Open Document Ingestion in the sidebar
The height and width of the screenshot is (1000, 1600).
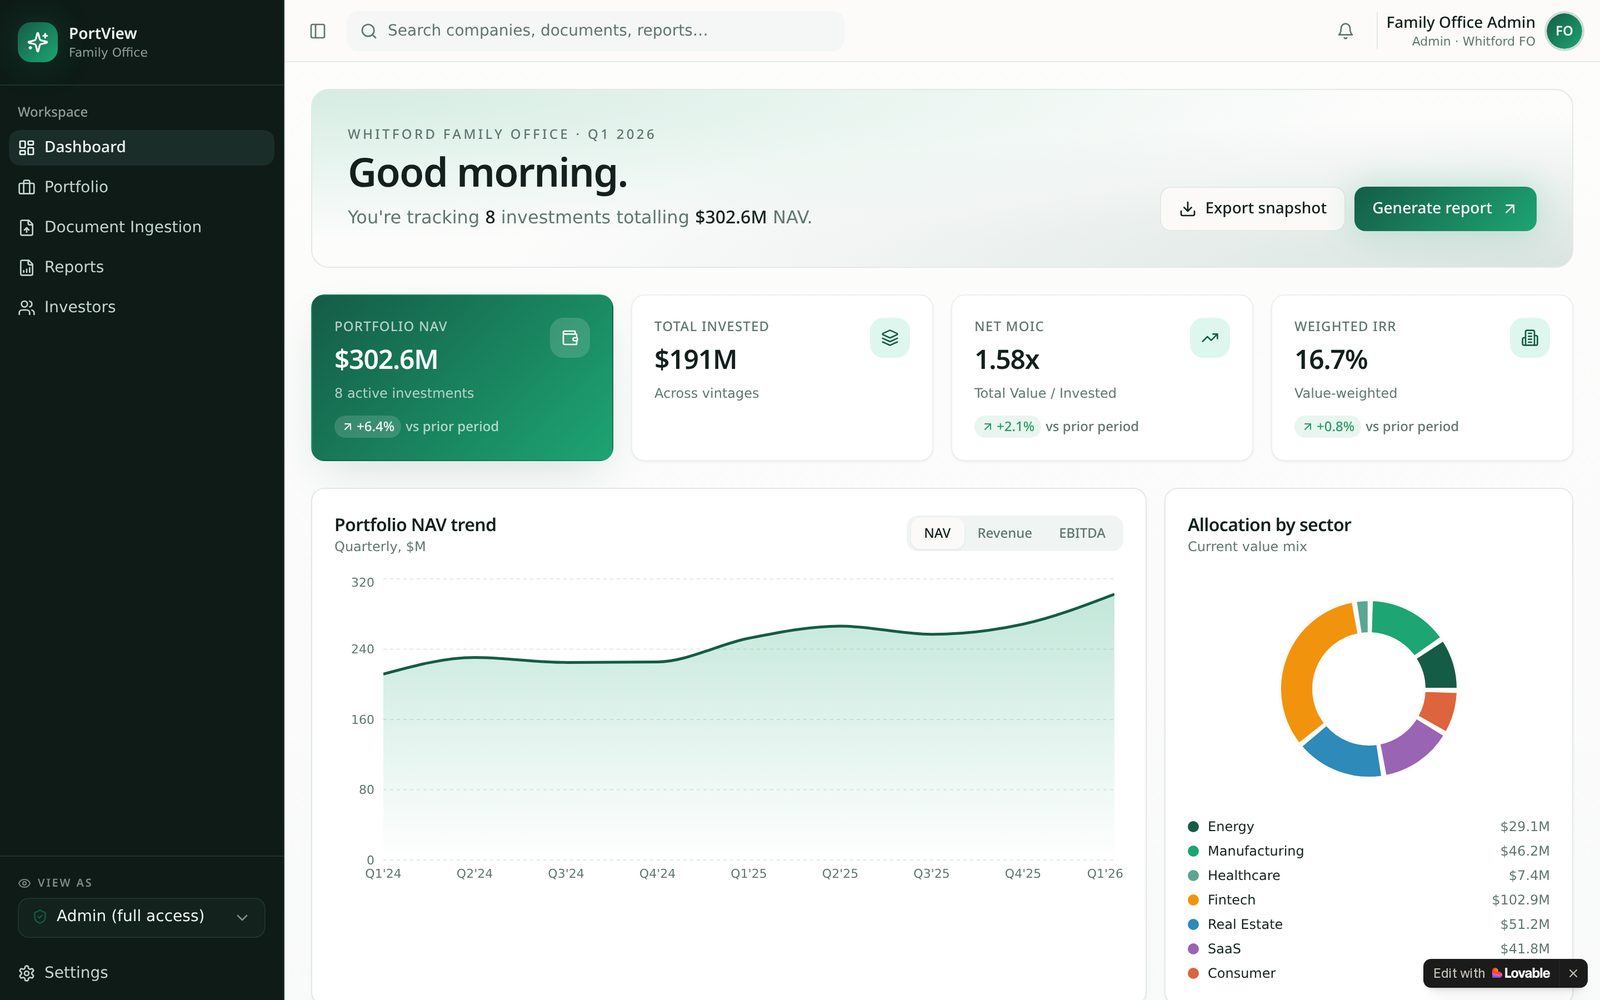click(141, 227)
